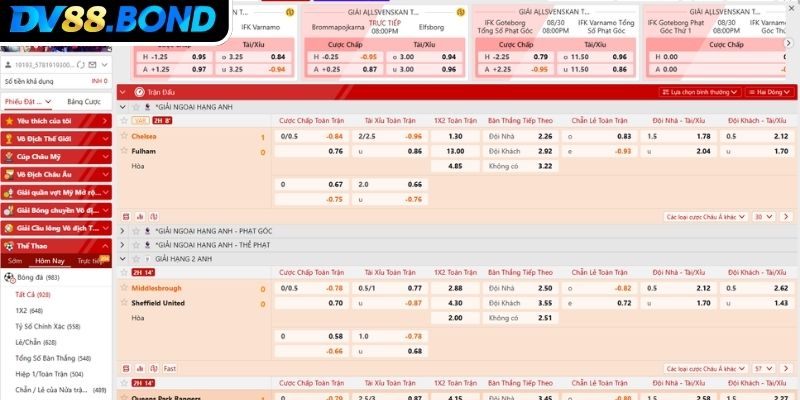This screenshot has height=400, width=800.
Task: Switch to the Bảng Cược tab
Action: [x=83, y=102]
